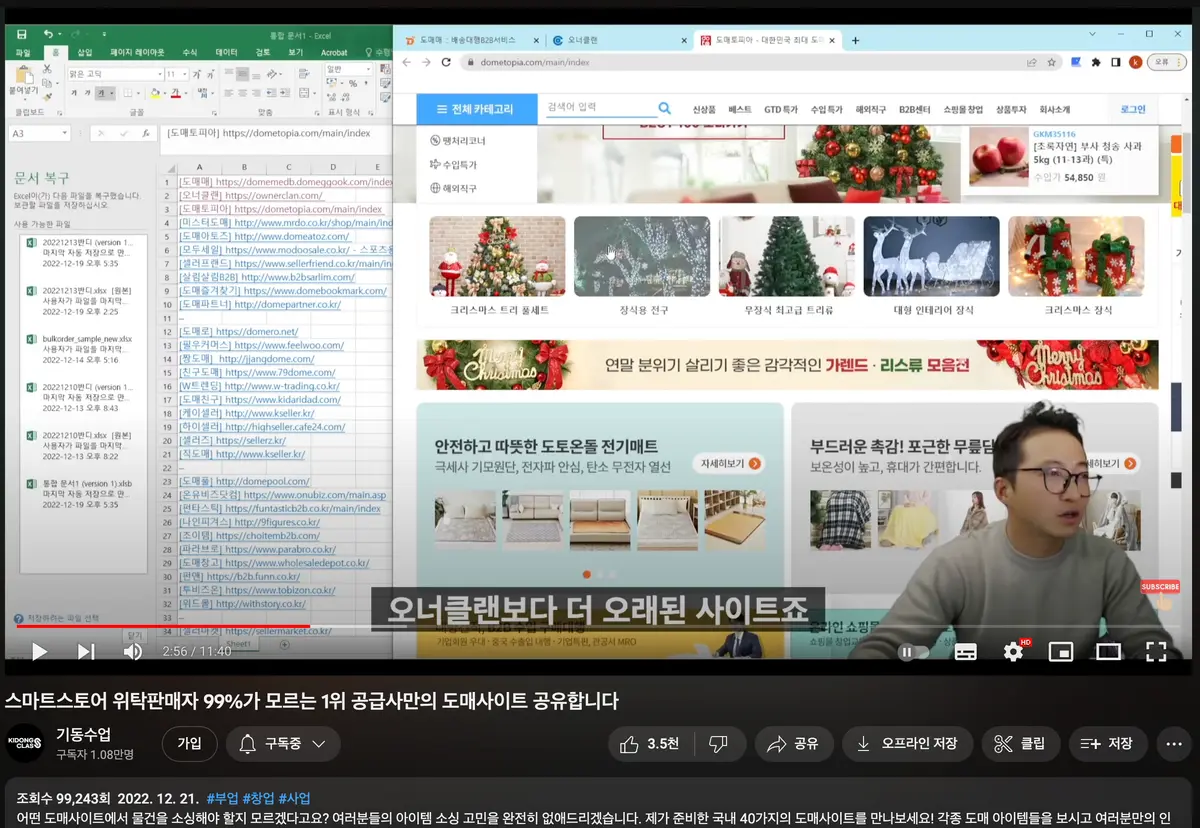Click the Excel undo arrow
Screen dimensions: 1200x828
point(48,35)
